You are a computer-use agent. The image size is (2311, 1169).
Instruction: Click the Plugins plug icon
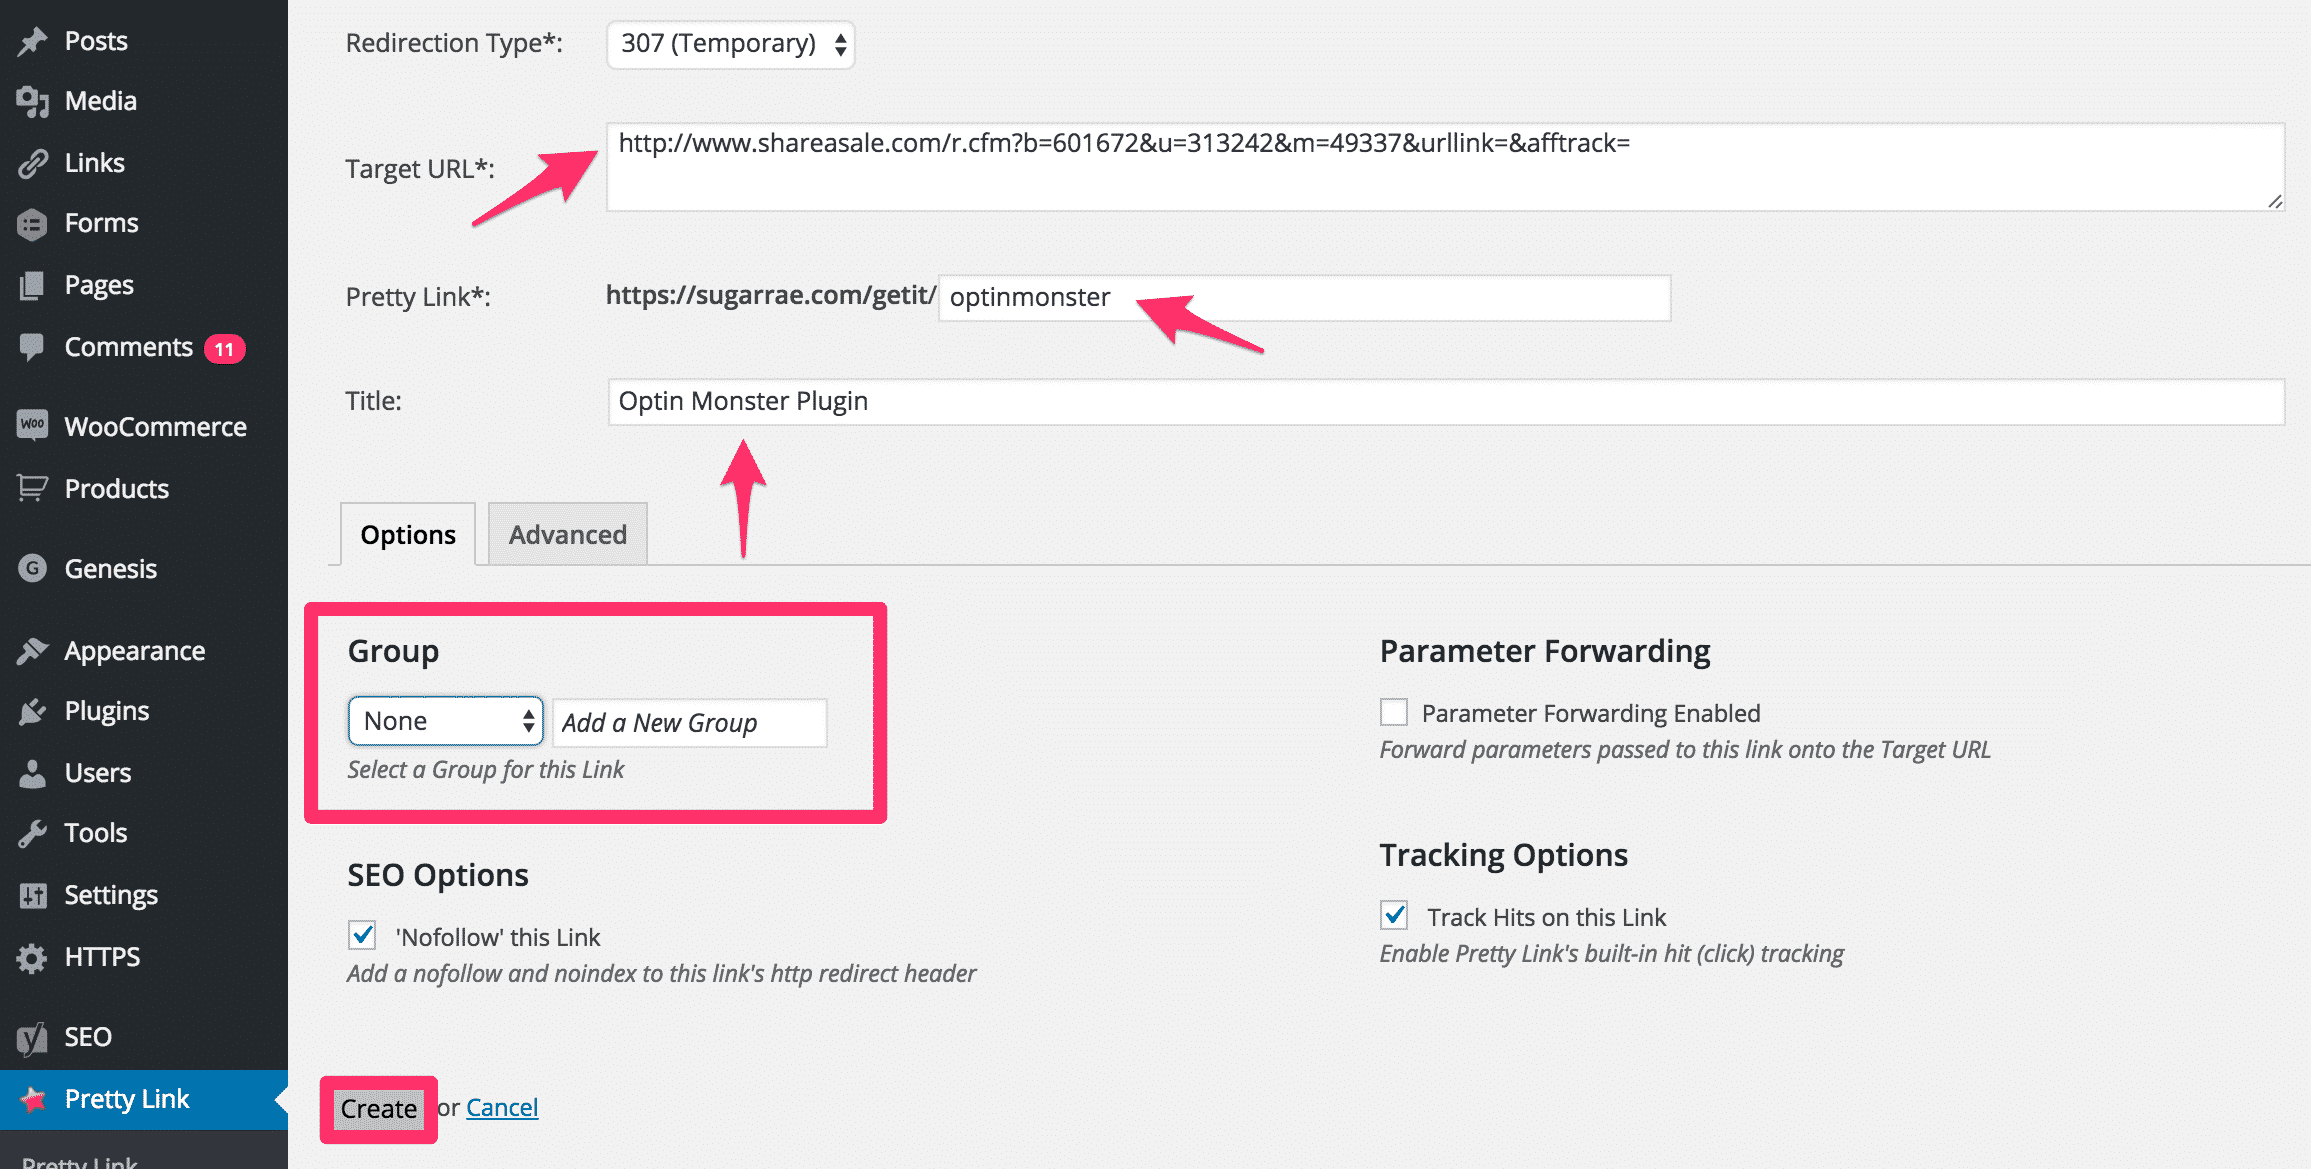pyautogui.click(x=32, y=711)
